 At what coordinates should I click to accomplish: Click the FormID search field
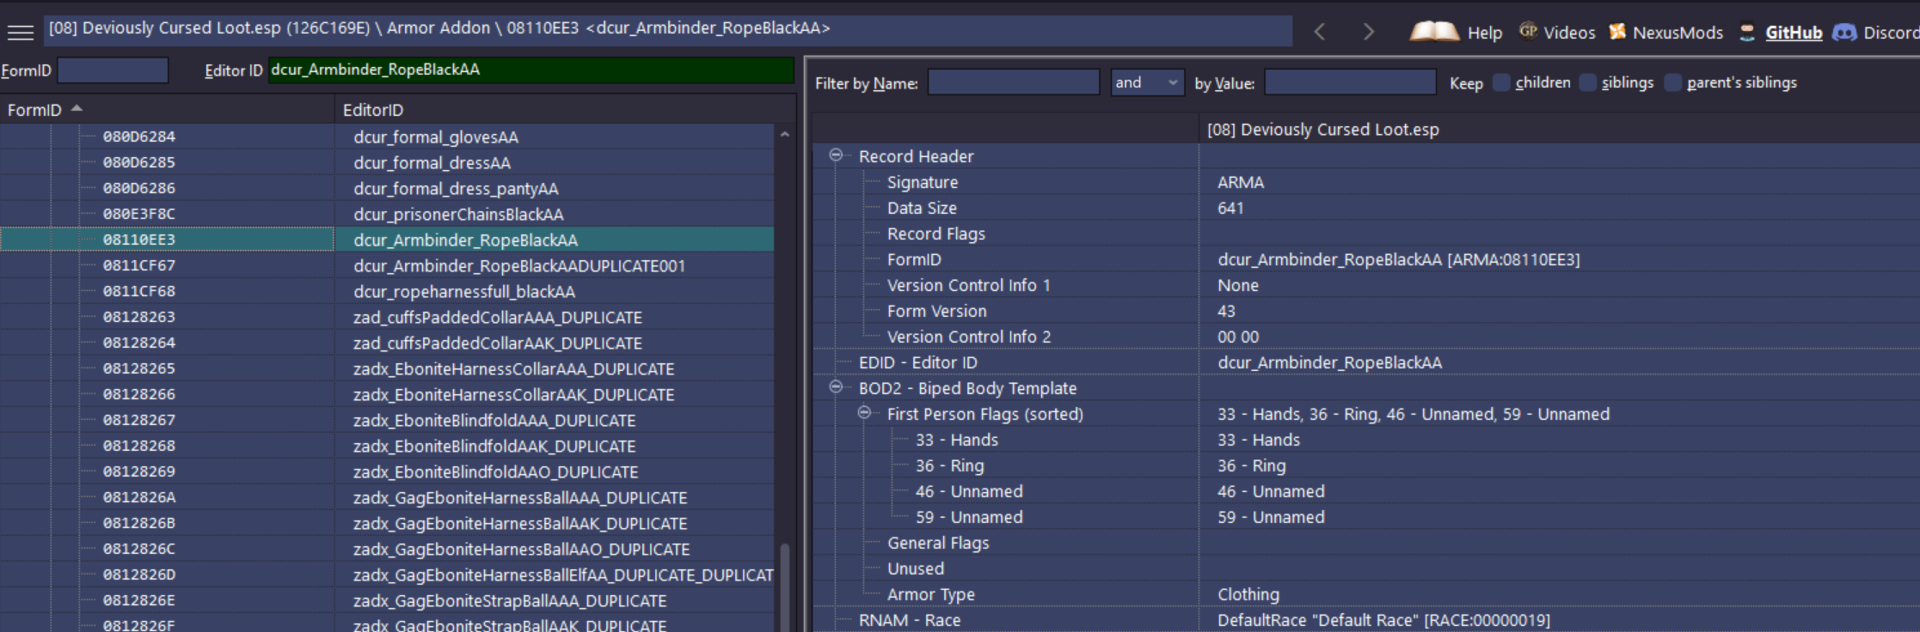point(113,70)
